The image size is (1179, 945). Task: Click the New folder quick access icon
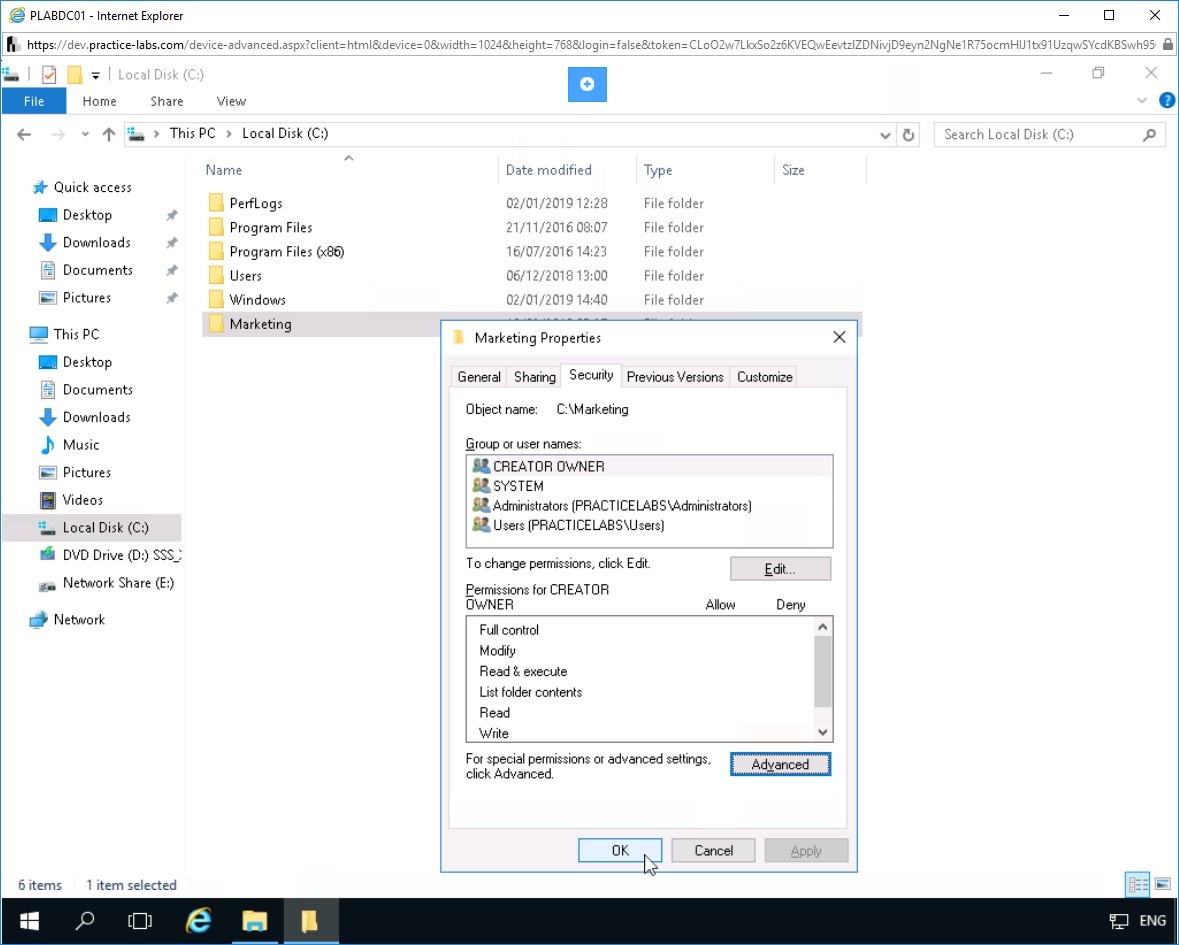tap(74, 74)
